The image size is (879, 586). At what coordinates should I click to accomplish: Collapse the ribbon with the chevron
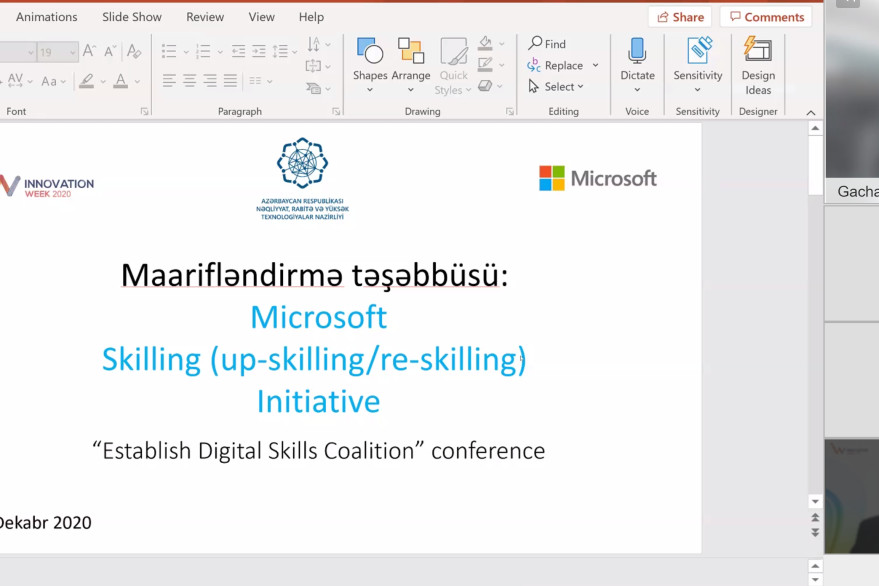[811, 113]
